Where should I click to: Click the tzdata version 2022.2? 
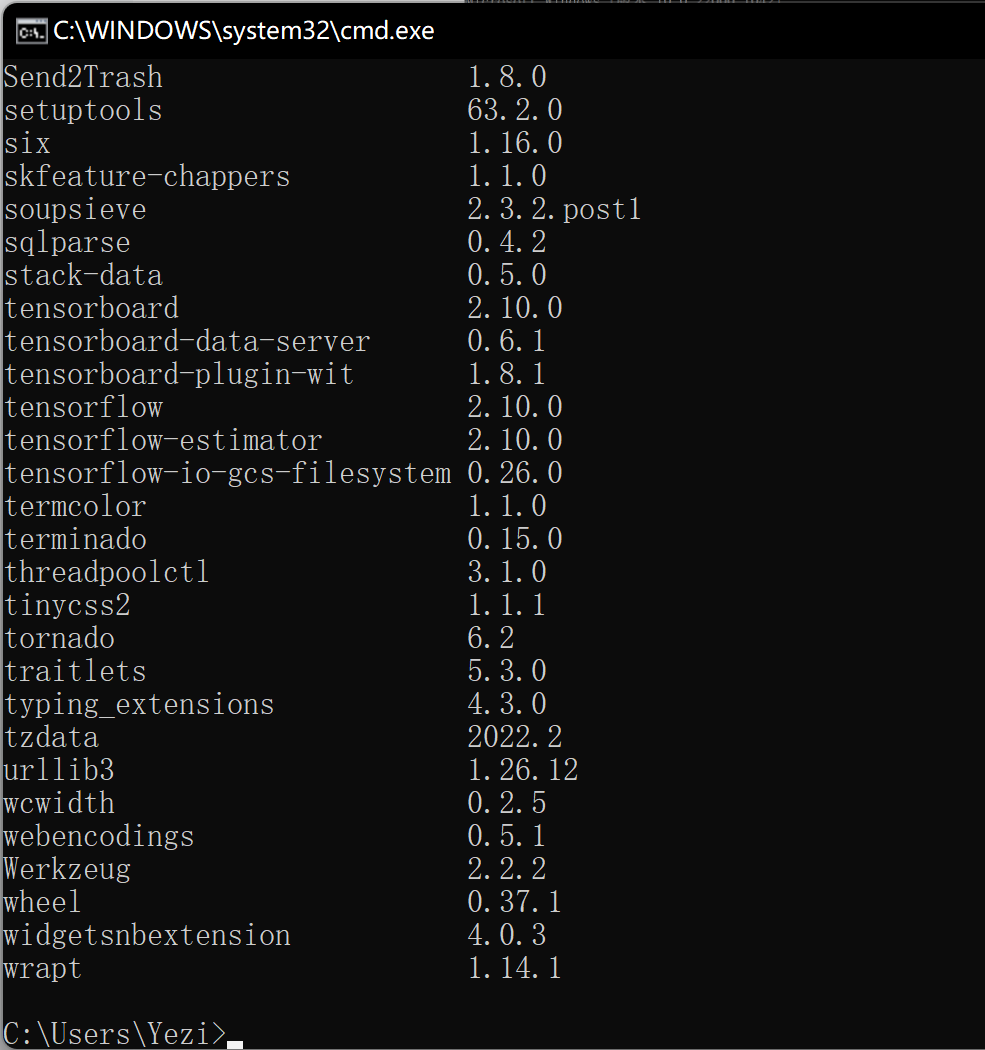pos(514,737)
